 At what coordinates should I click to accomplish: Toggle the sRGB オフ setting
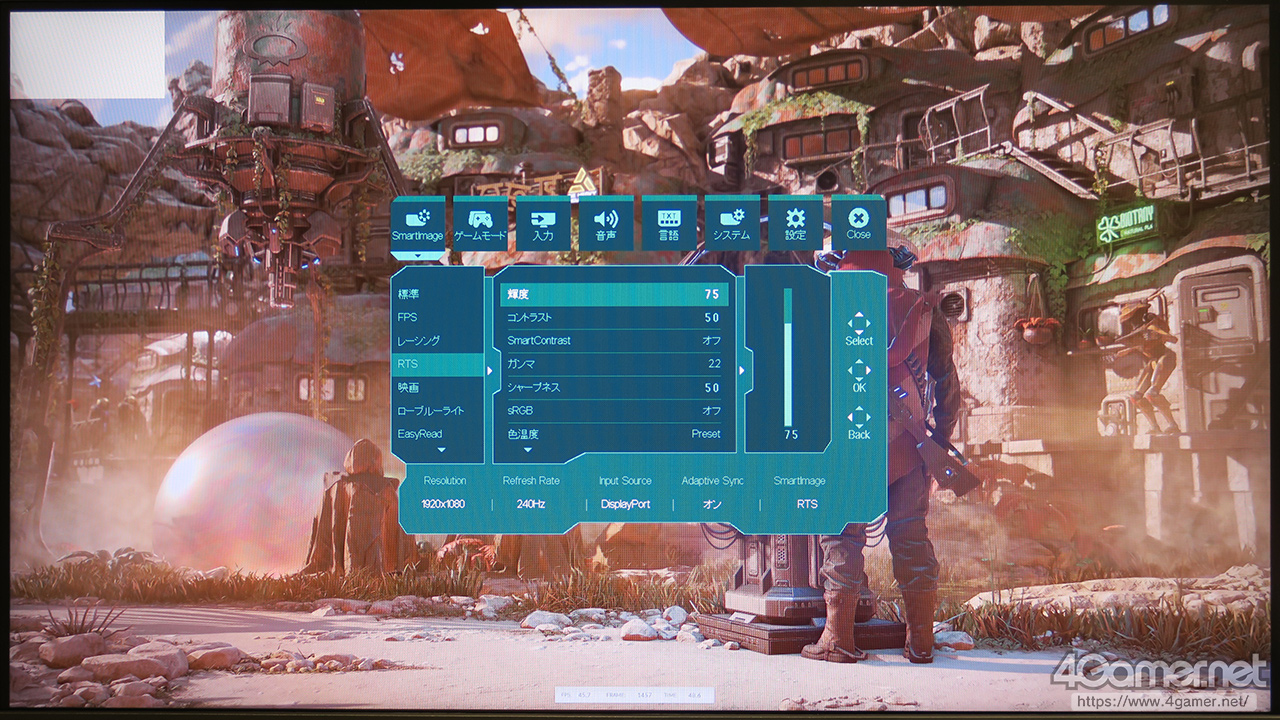click(x=614, y=410)
